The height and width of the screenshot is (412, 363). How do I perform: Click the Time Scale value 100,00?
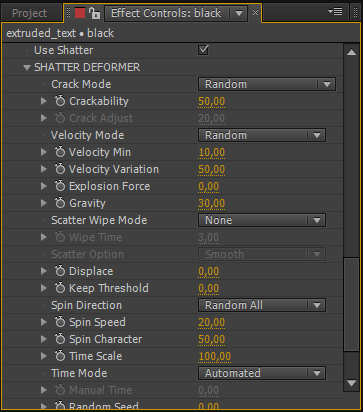tap(215, 356)
